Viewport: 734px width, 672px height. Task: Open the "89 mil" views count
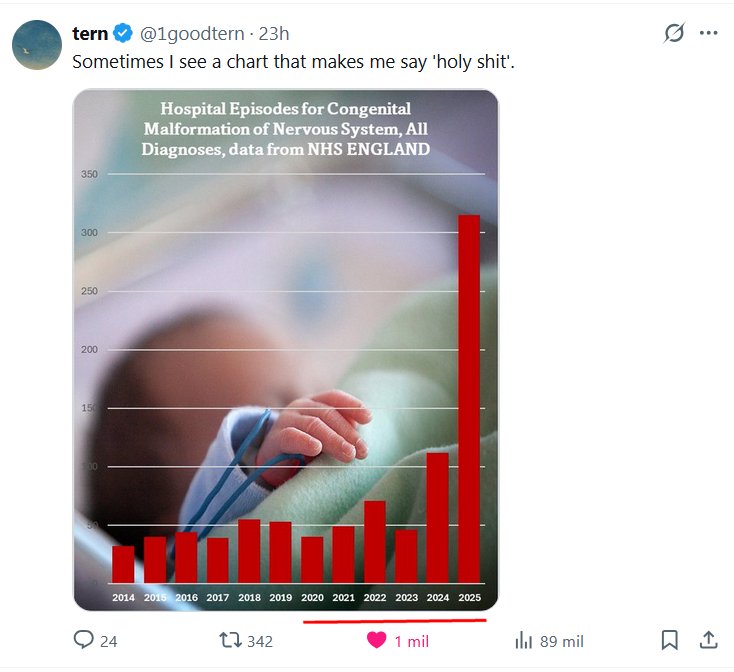(562, 641)
